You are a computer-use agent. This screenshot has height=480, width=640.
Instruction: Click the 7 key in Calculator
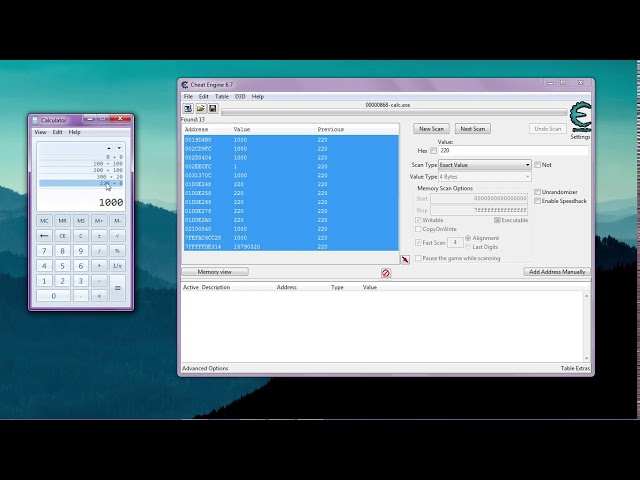point(44,251)
